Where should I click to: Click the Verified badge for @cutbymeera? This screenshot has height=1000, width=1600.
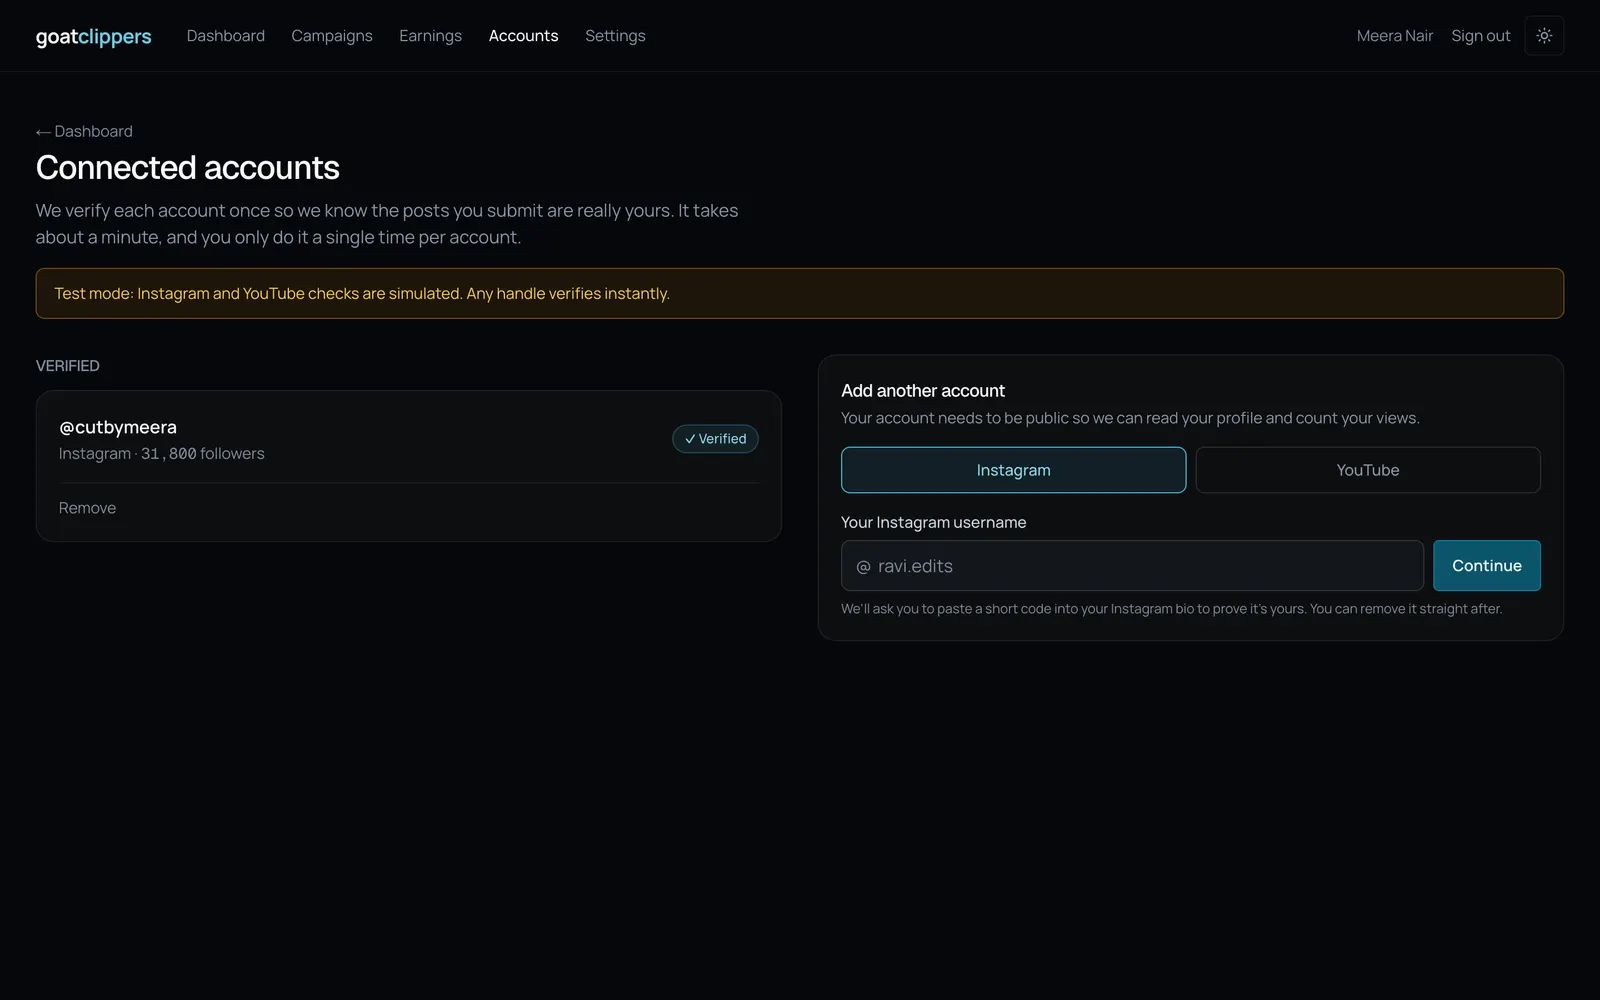click(x=715, y=439)
